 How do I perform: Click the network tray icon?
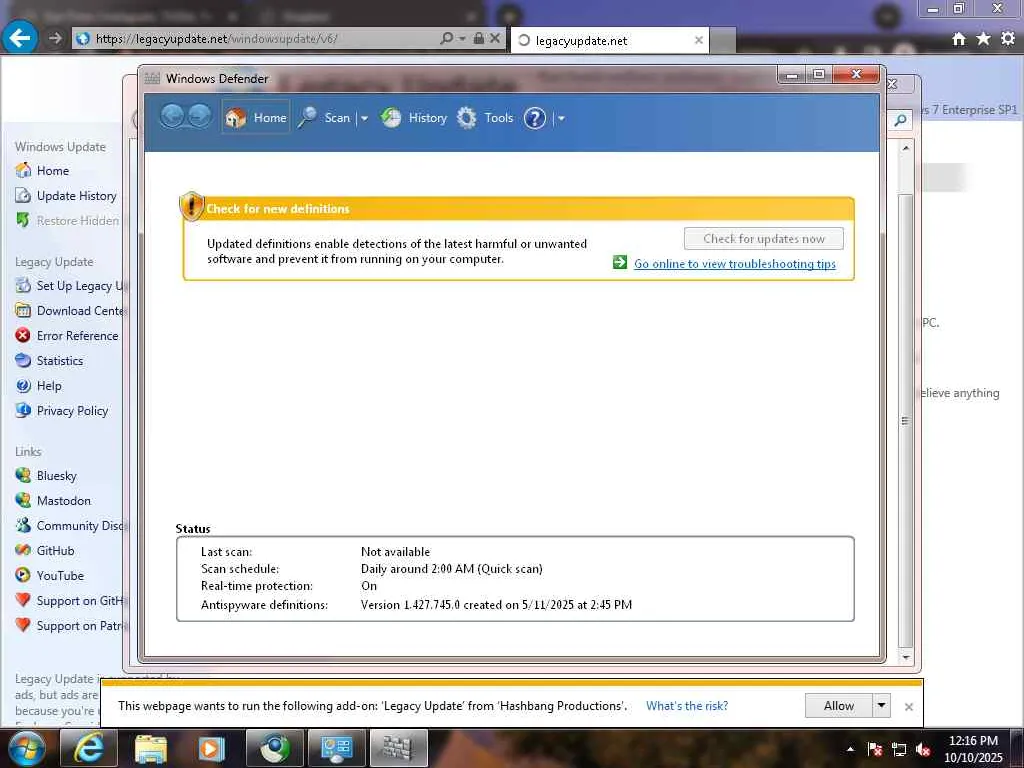click(x=899, y=749)
